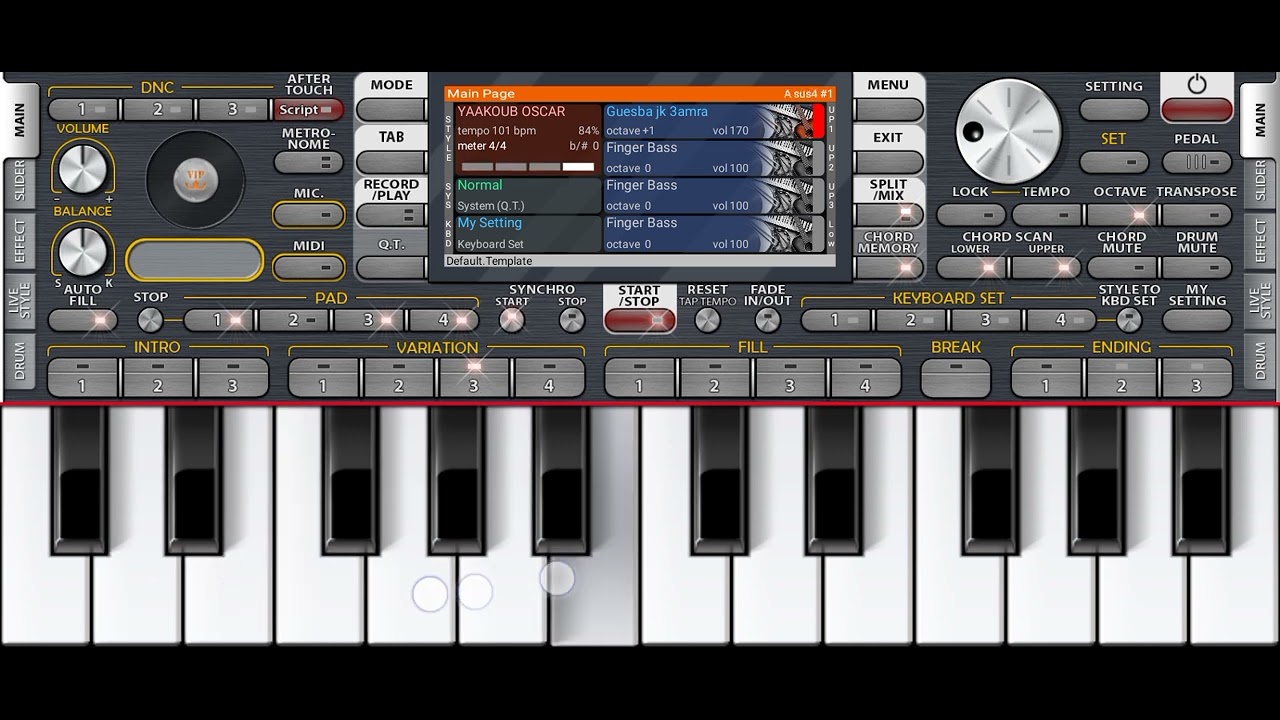Switch to left Effect tab
Viewport: 1280px width, 720px height.
point(18,241)
